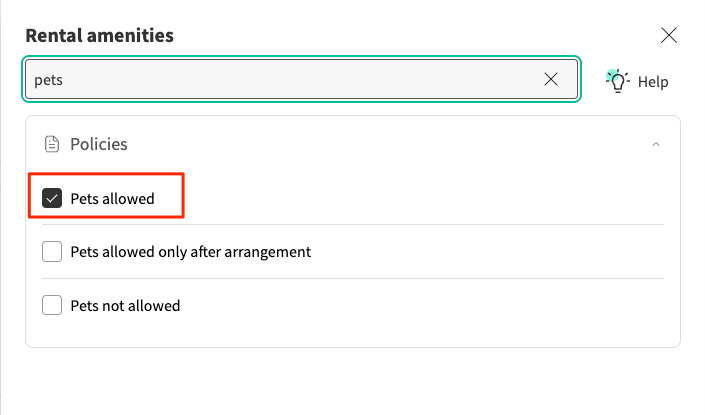
Task: Click Pets allowed only after arrangement label
Action: (x=190, y=252)
